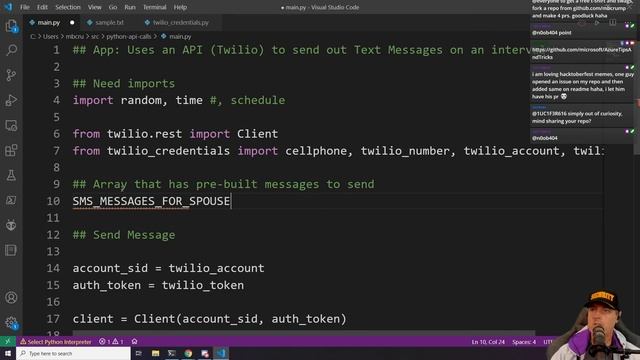
Task: Open the Remote Explorer view
Action: pyautogui.click(x=11, y=125)
